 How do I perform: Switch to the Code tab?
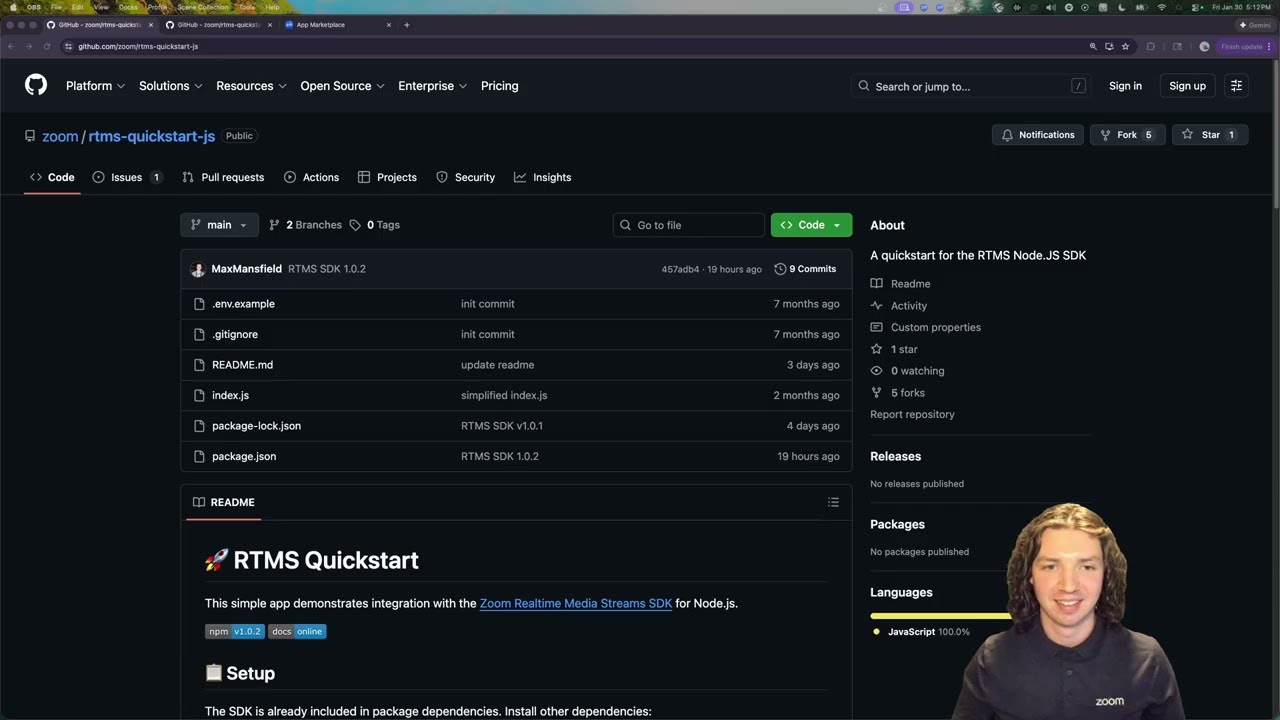click(x=52, y=177)
